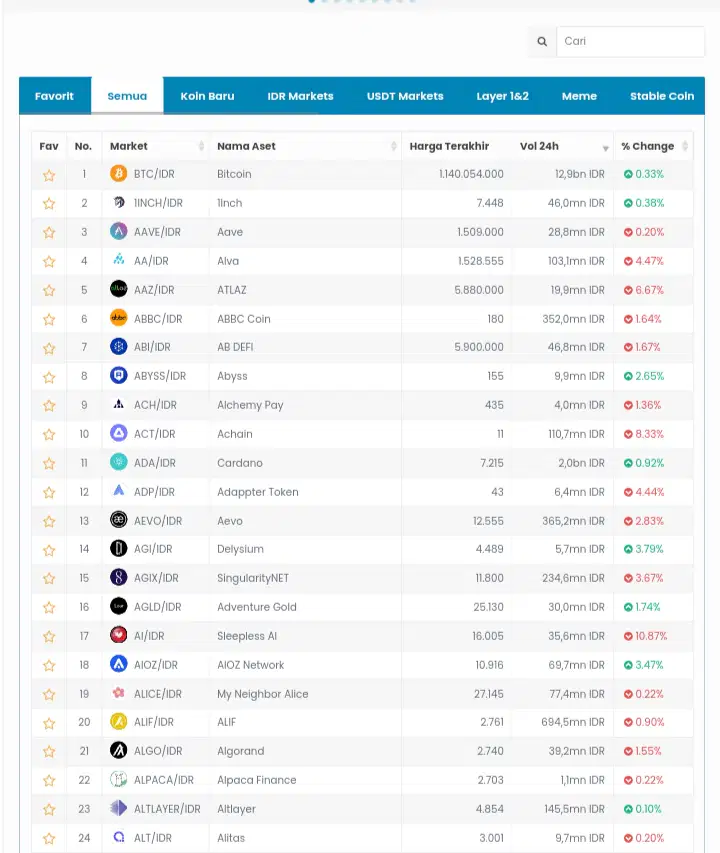Open the ALTLAYER/IDR market link

167,809
